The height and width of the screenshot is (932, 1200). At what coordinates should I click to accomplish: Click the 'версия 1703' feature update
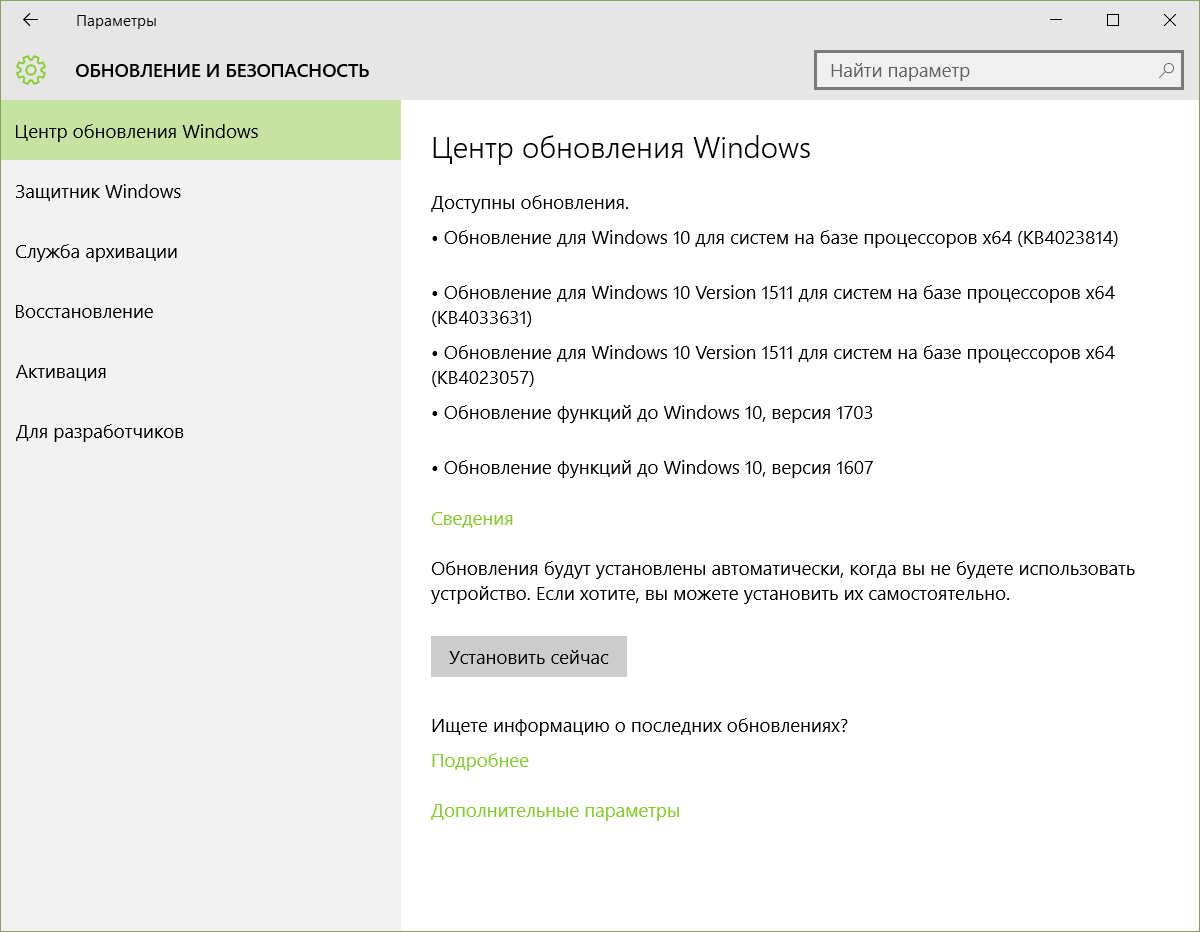pos(652,412)
